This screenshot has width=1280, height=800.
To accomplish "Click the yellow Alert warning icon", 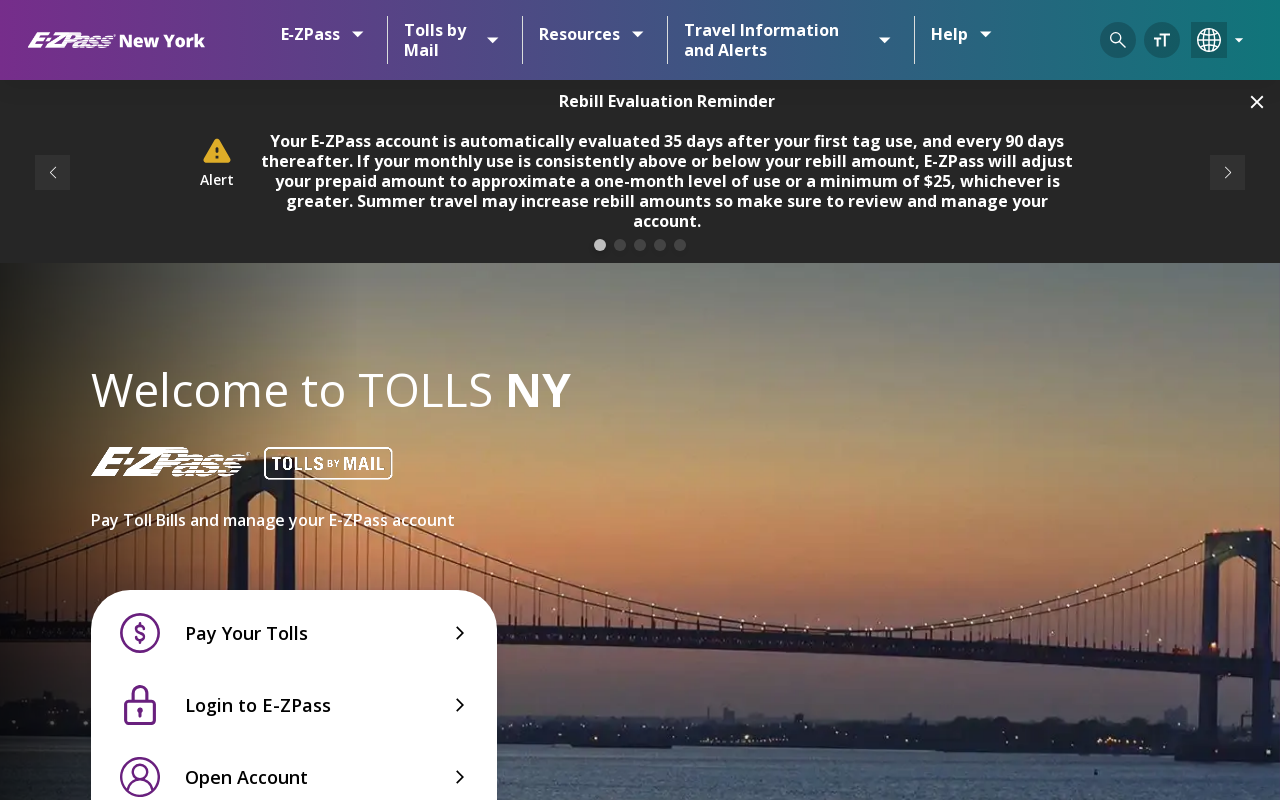I will point(217,151).
